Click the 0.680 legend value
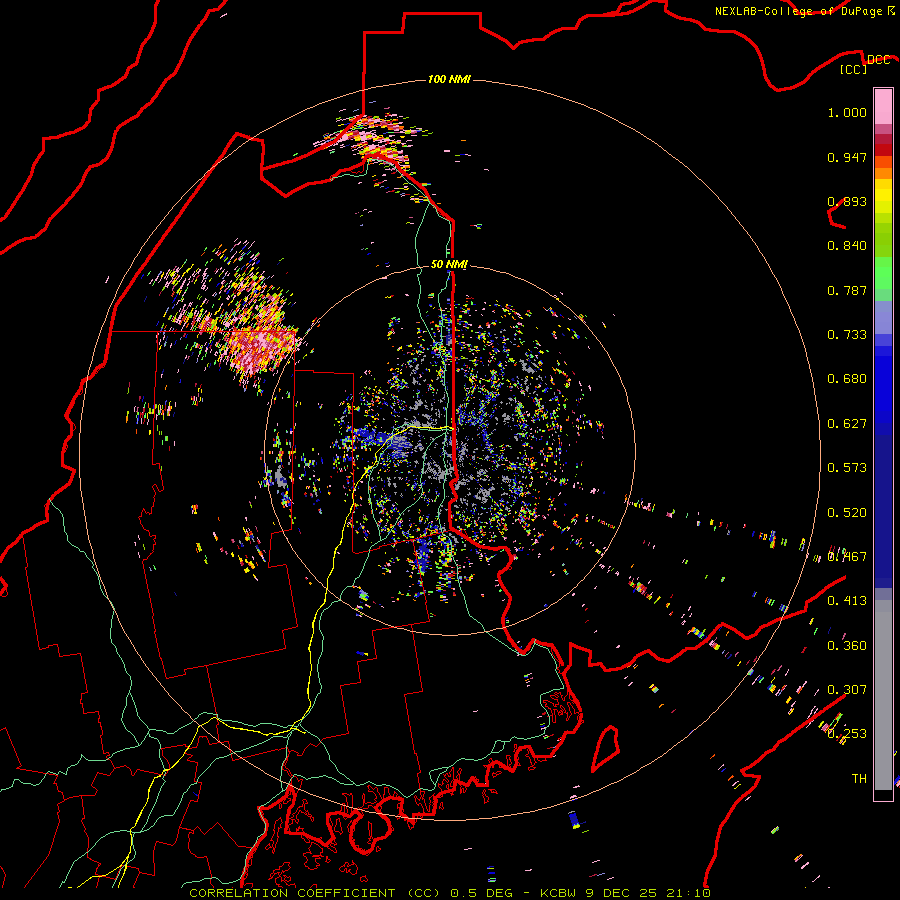Image resolution: width=900 pixels, height=900 pixels. 847,379
